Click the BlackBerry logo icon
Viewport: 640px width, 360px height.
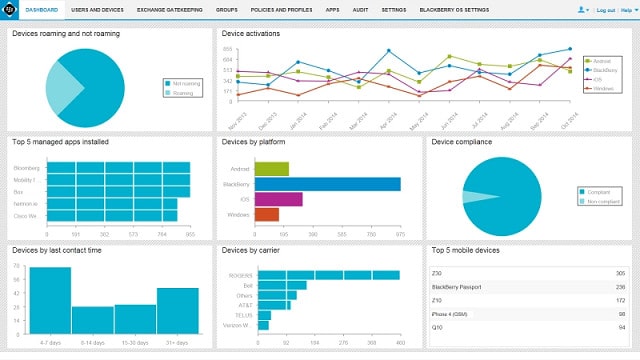point(9,9)
